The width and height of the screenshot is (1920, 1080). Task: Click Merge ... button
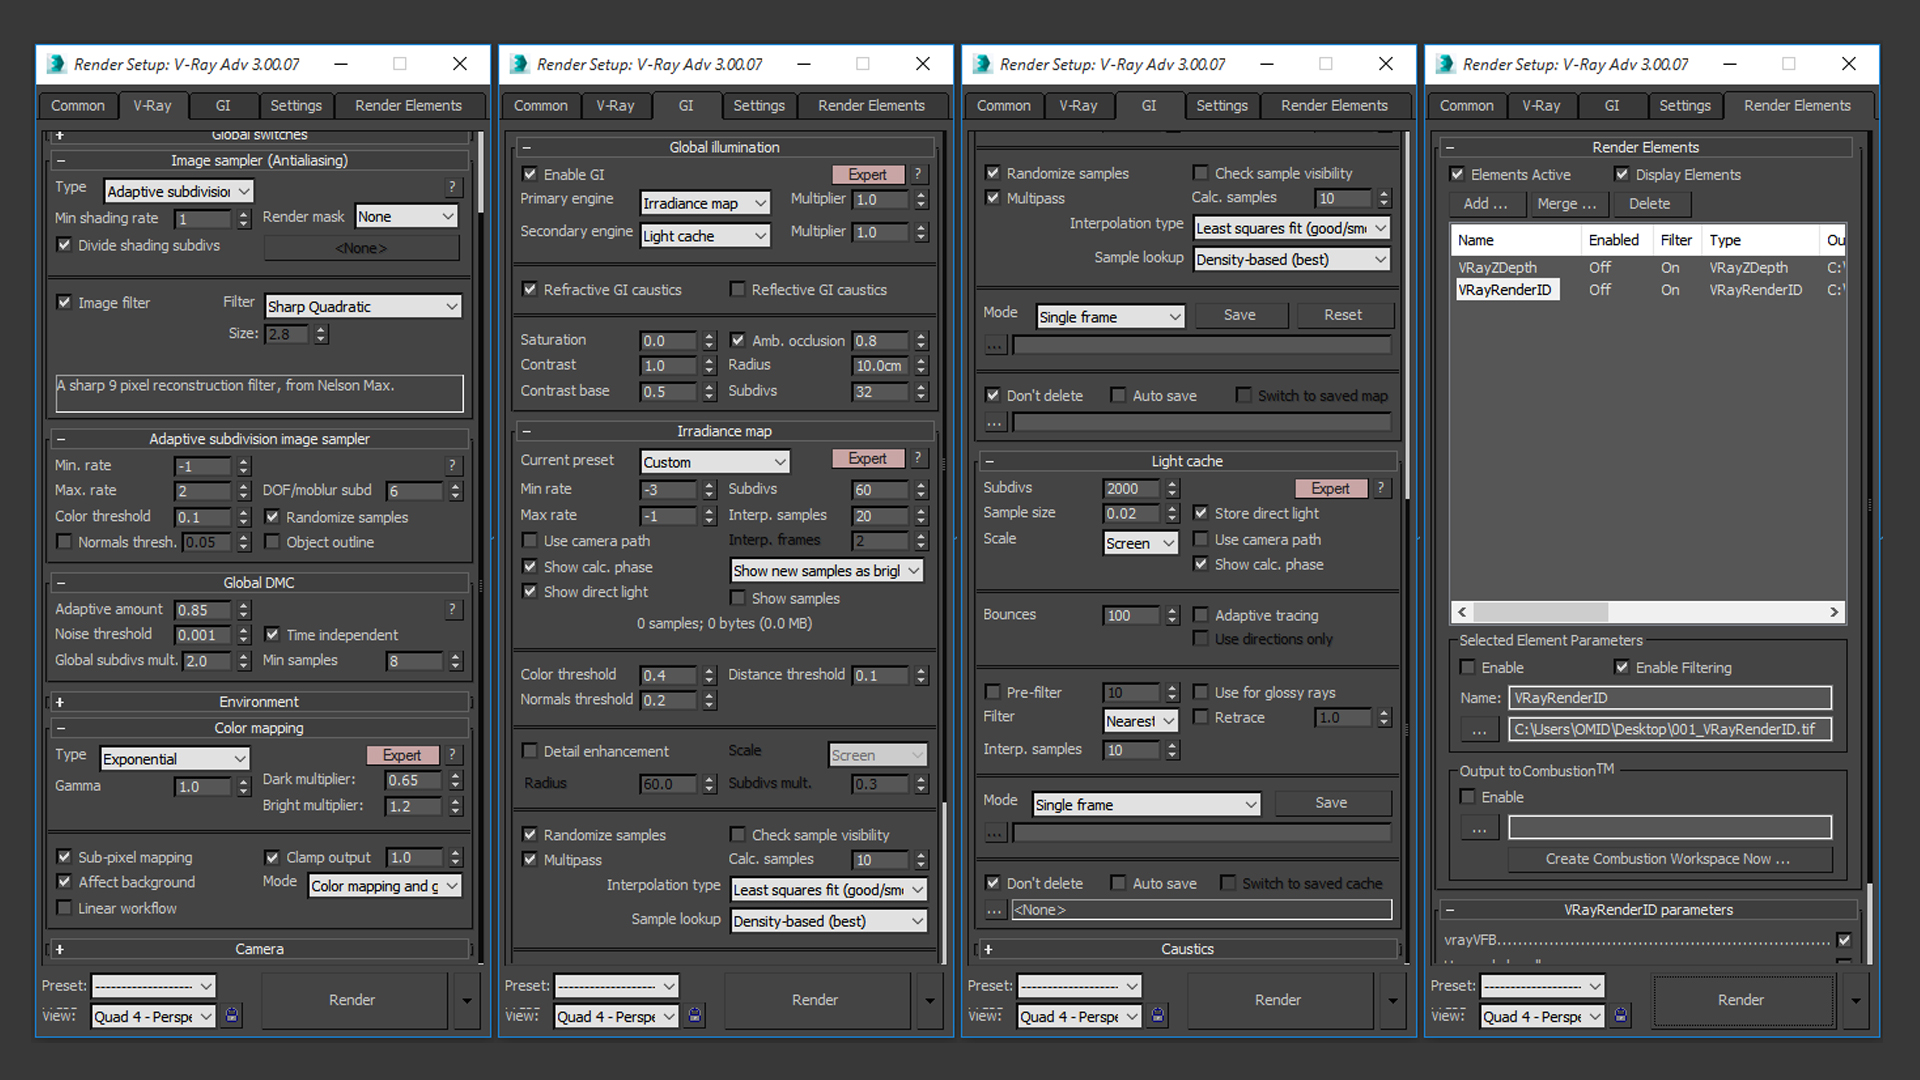(1567, 203)
